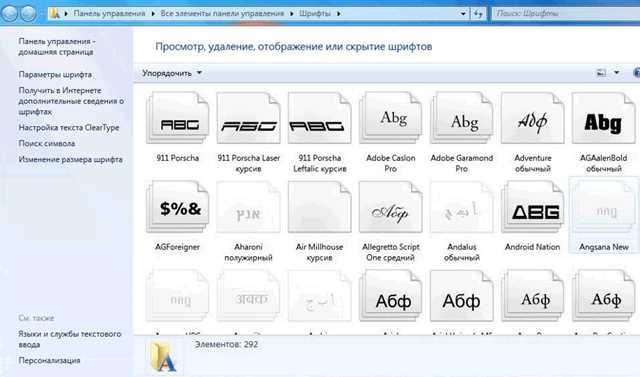
Task: Click the Элементов: 292 status text
Action: pyautogui.click(x=227, y=344)
